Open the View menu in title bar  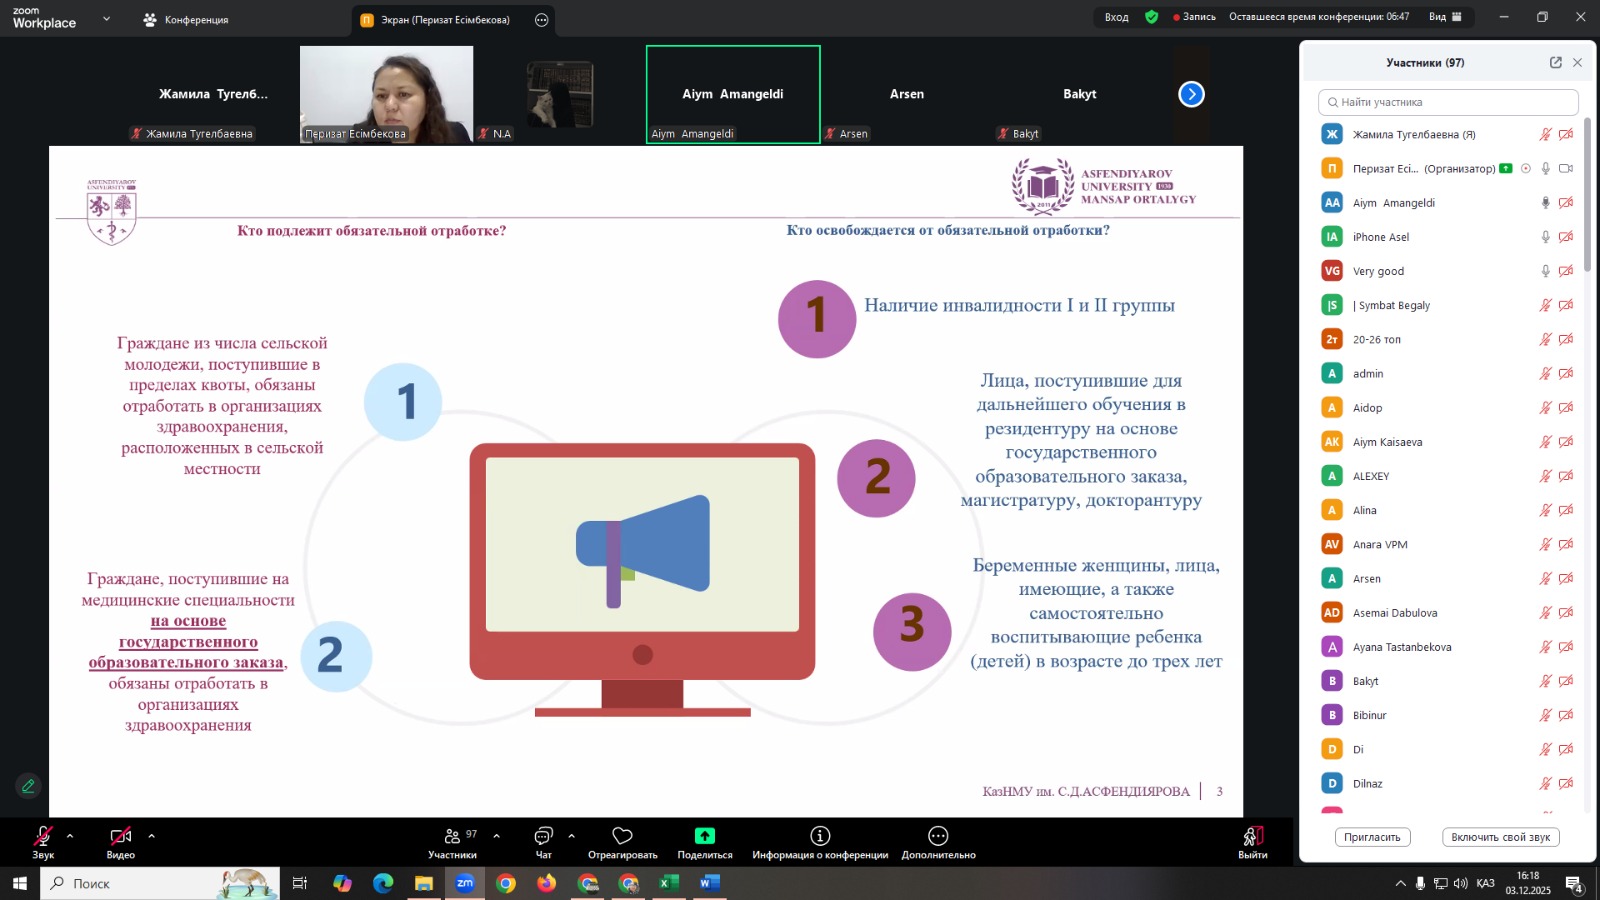(x=1444, y=17)
